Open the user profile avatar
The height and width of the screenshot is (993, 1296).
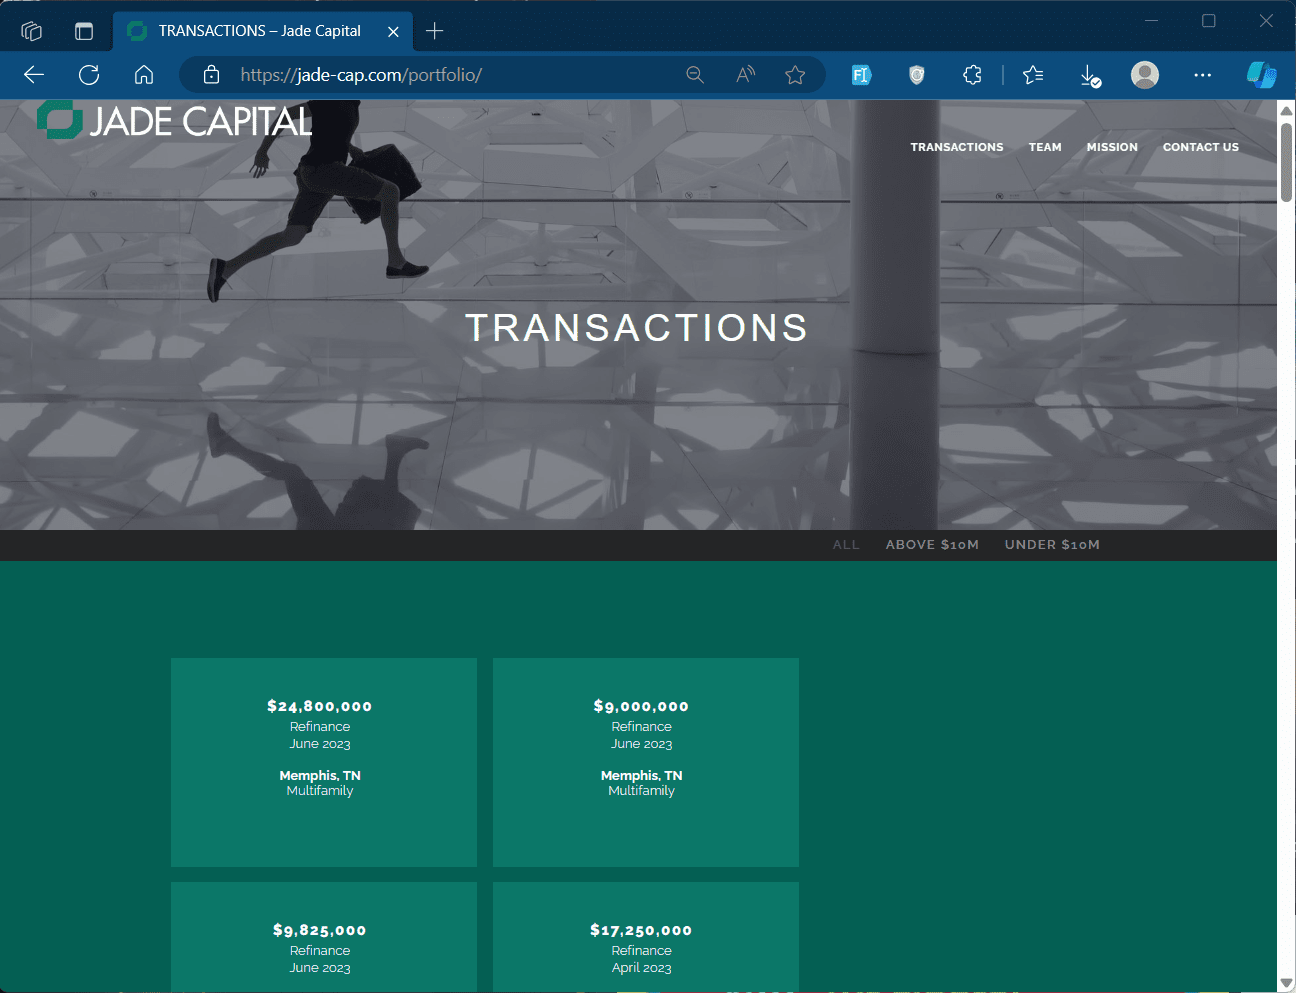coord(1145,75)
